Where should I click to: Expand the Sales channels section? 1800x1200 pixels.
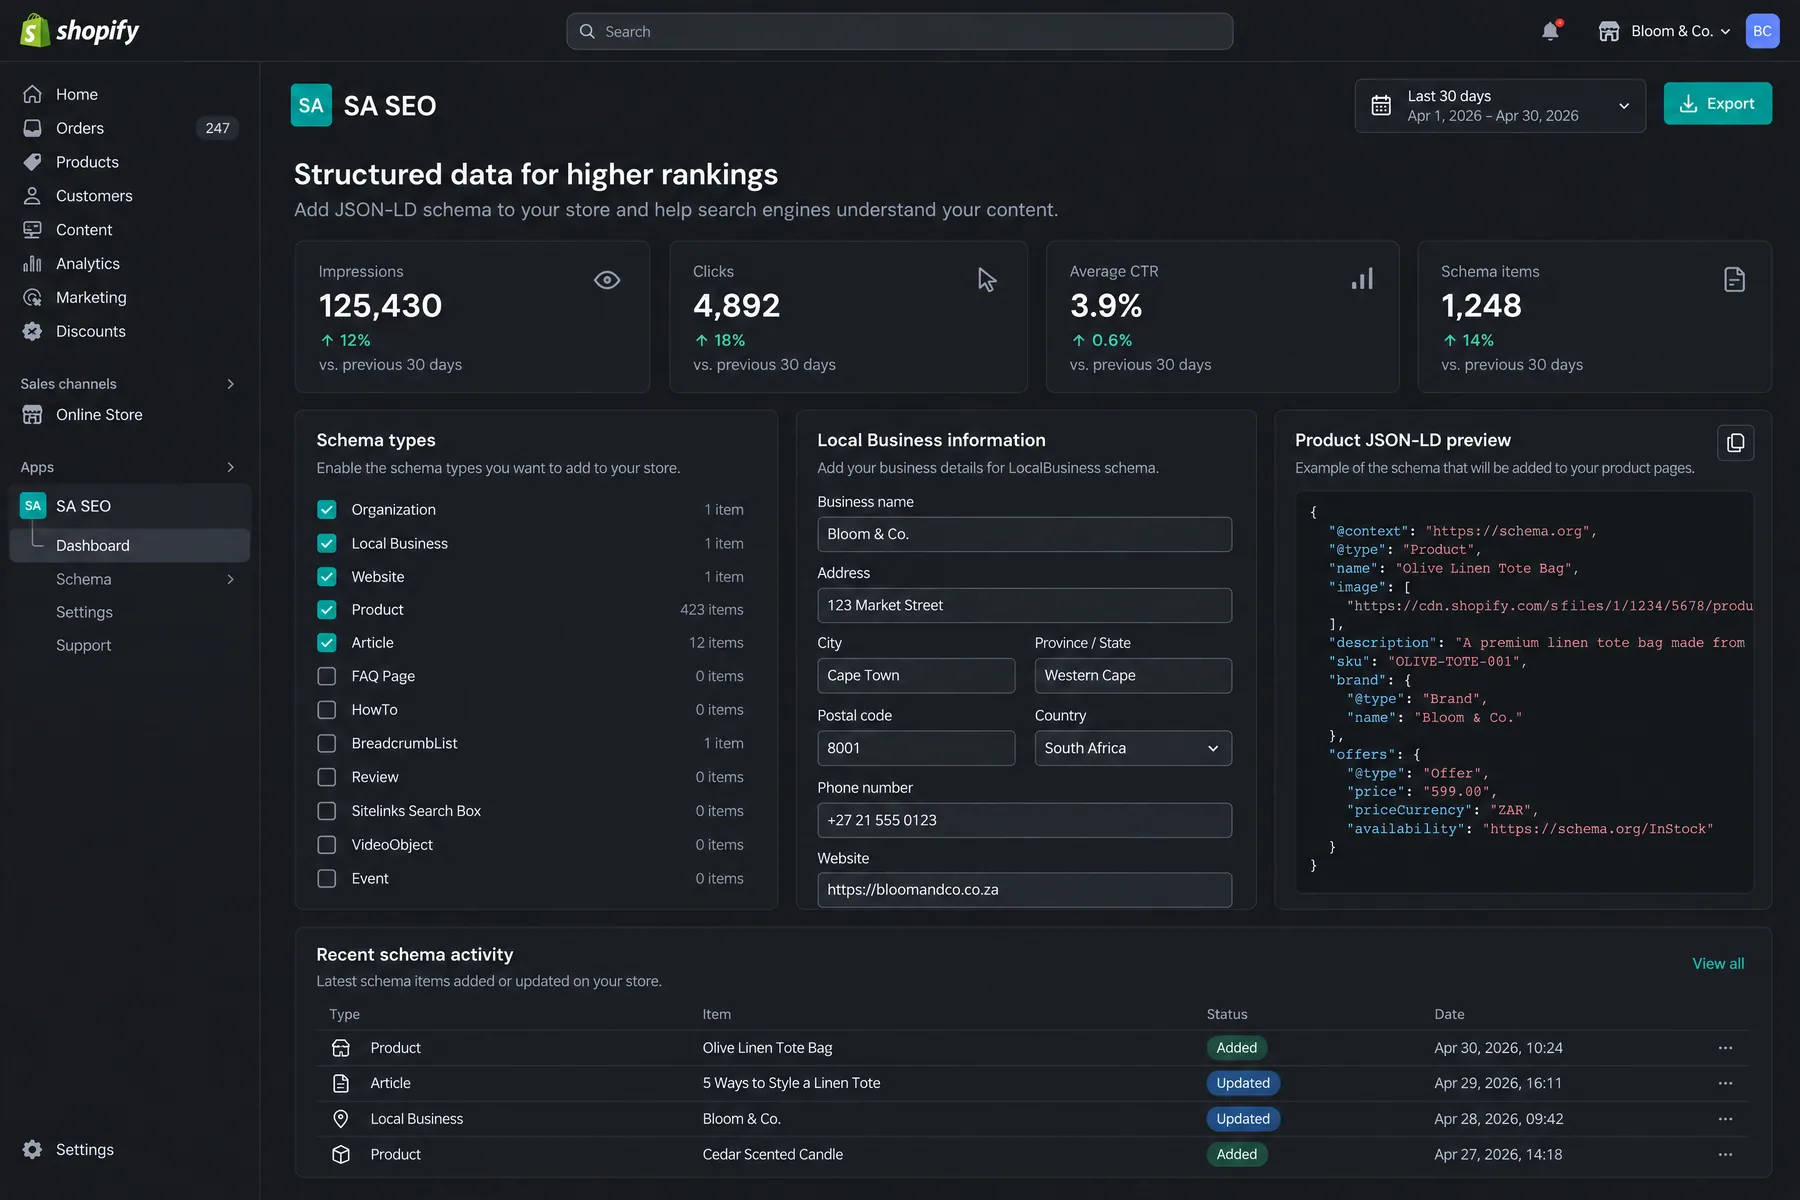(x=231, y=384)
